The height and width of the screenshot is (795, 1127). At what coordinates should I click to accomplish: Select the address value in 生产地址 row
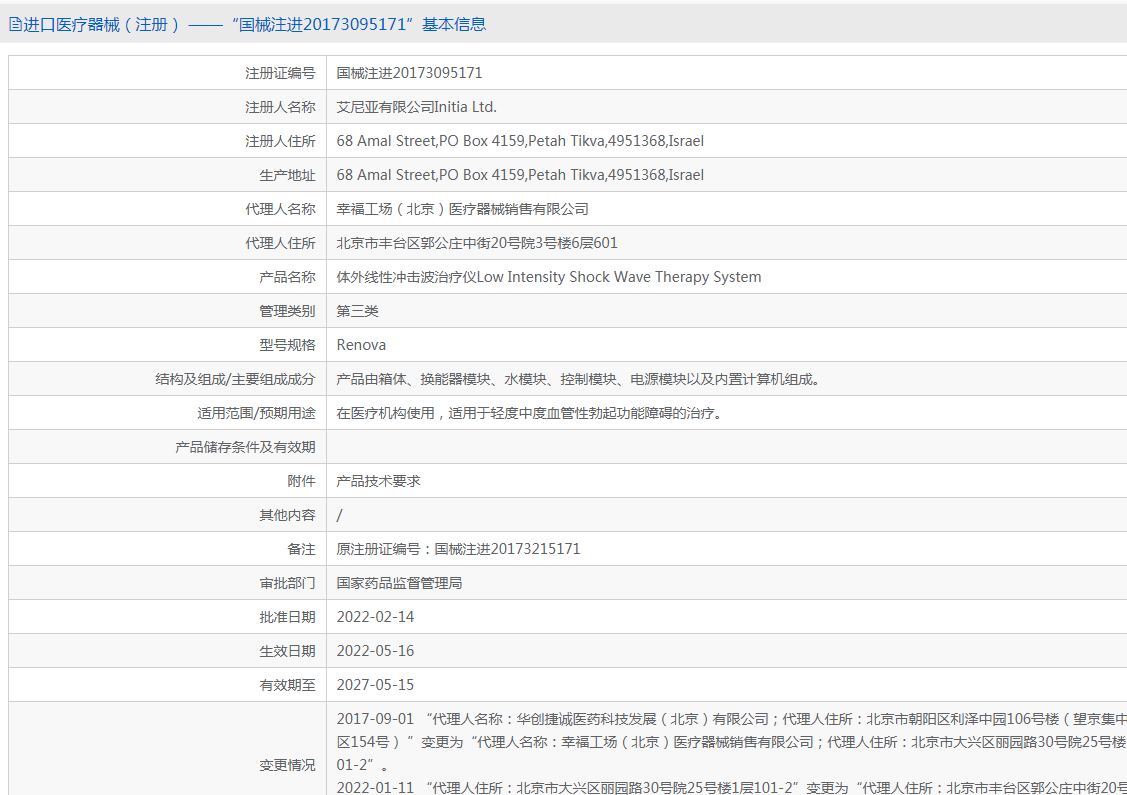click(520, 175)
